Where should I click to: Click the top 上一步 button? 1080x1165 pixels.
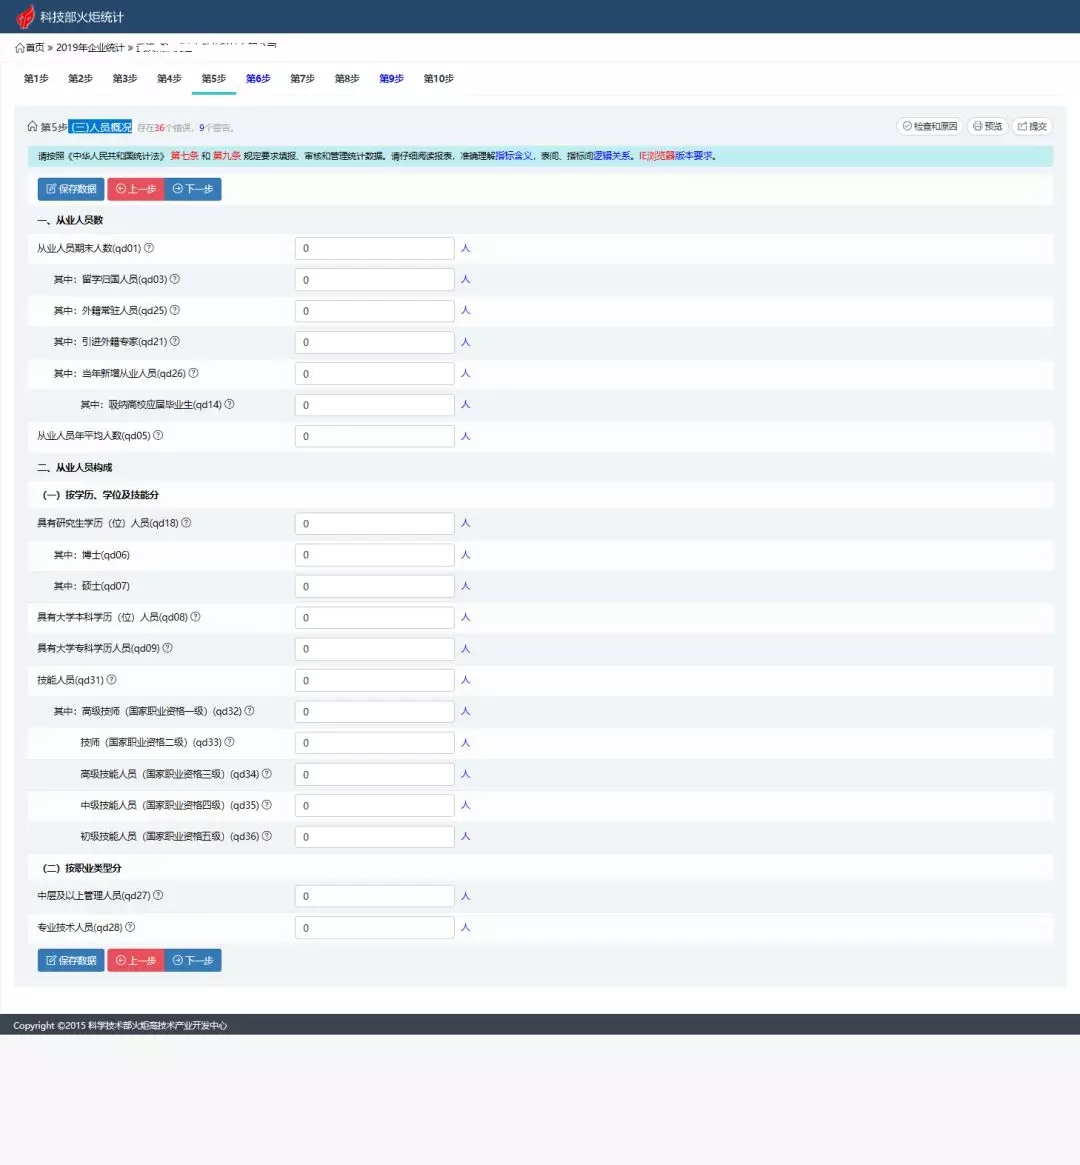[135, 189]
